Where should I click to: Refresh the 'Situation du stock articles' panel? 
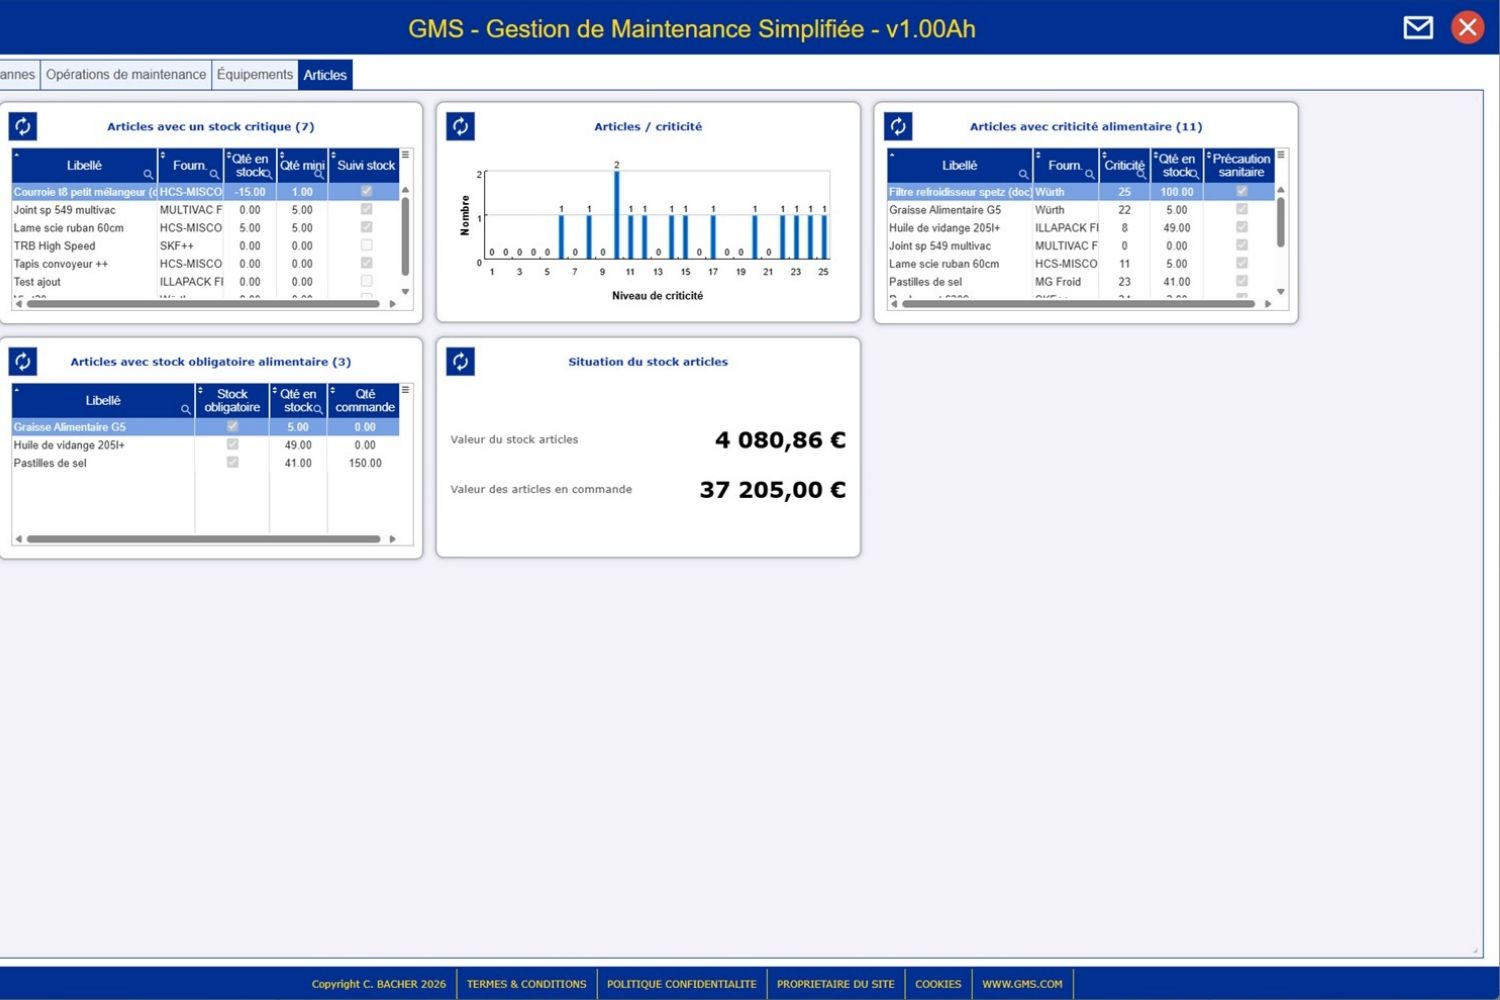click(x=460, y=361)
